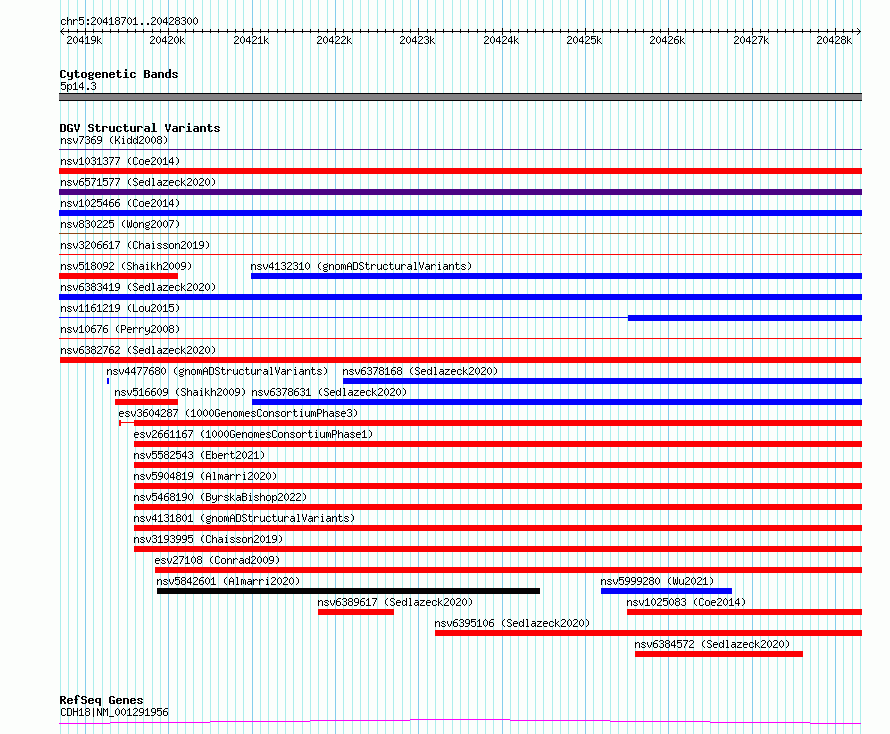Select the black nsv5842601 (Almarri2020) bar
890x734 pixels.
(x=349, y=591)
